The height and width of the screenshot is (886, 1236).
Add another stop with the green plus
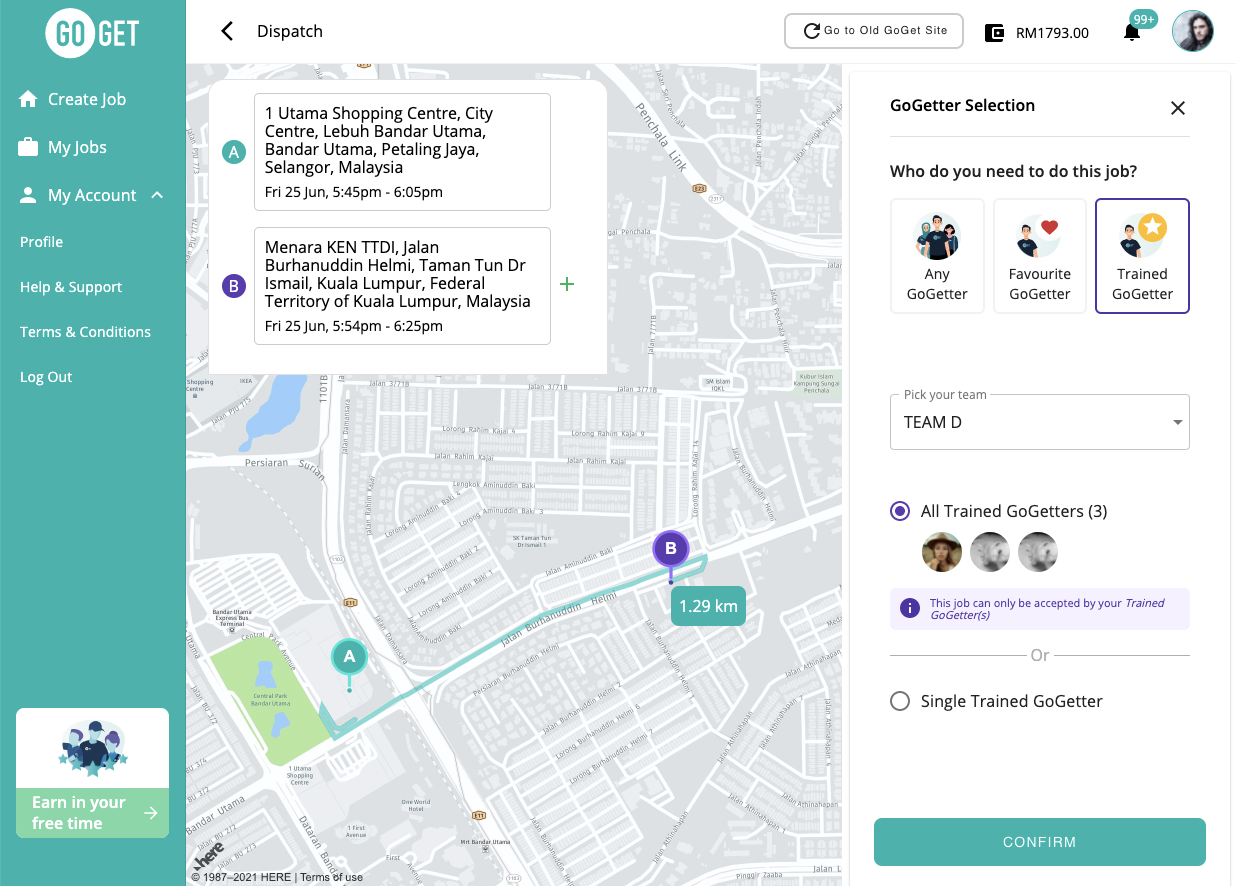tap(567, 285)
